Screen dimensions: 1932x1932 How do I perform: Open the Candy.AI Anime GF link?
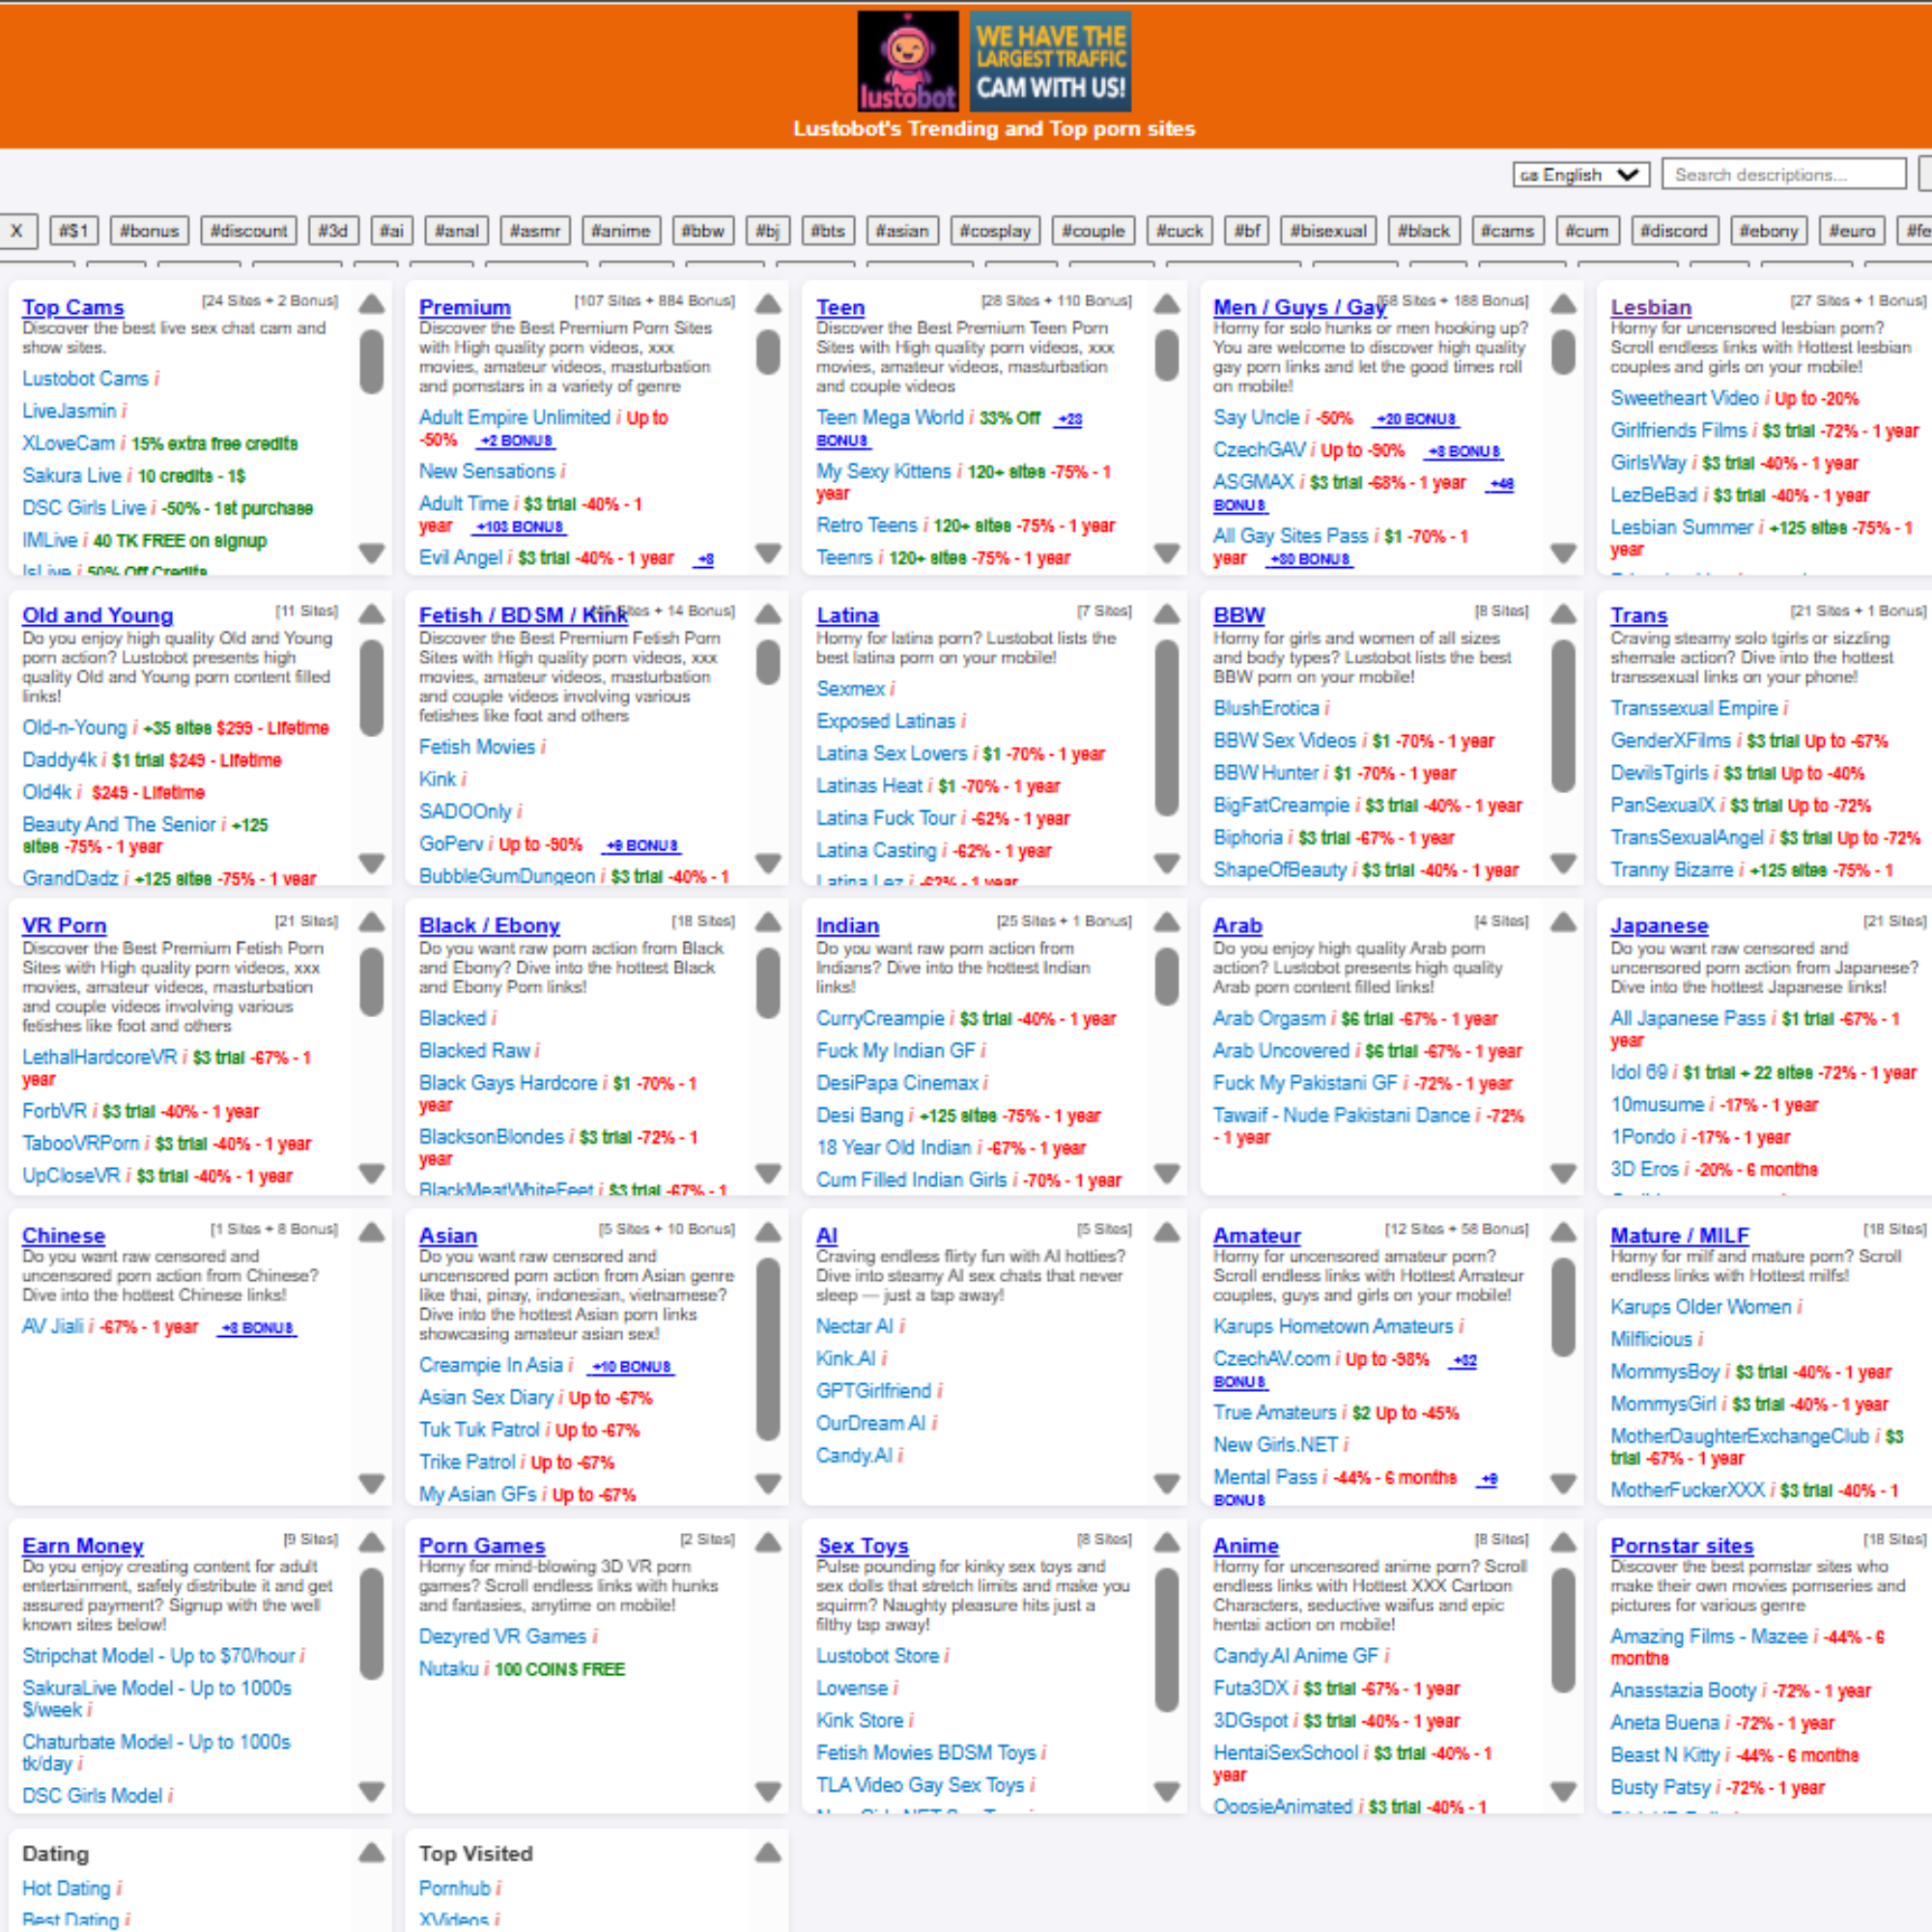[1296, 1656]
